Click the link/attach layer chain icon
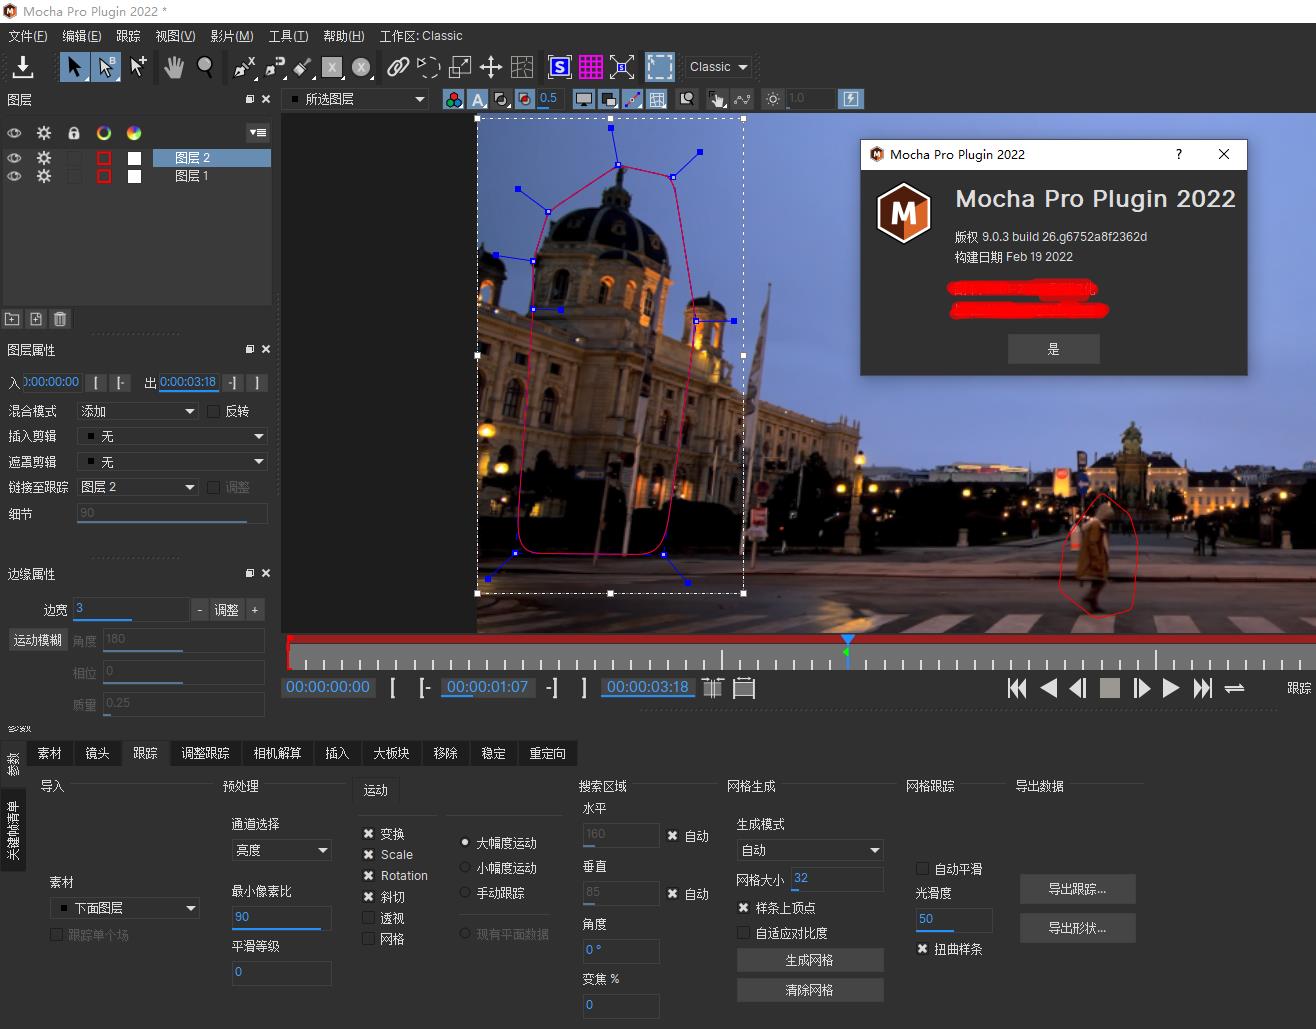The width and height of the screenshot is (1316, 1029). tap(398, 67)
